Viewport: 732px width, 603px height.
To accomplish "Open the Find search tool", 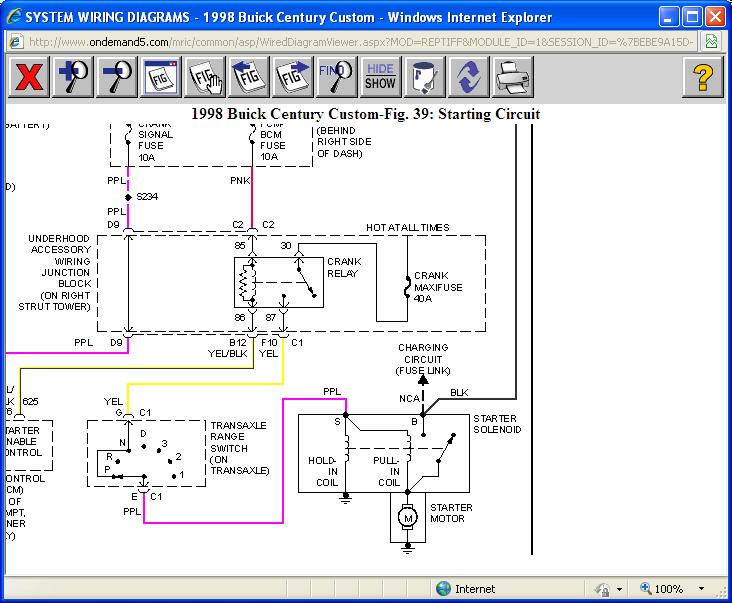I will pyautogui.click(x=336, y=77).
